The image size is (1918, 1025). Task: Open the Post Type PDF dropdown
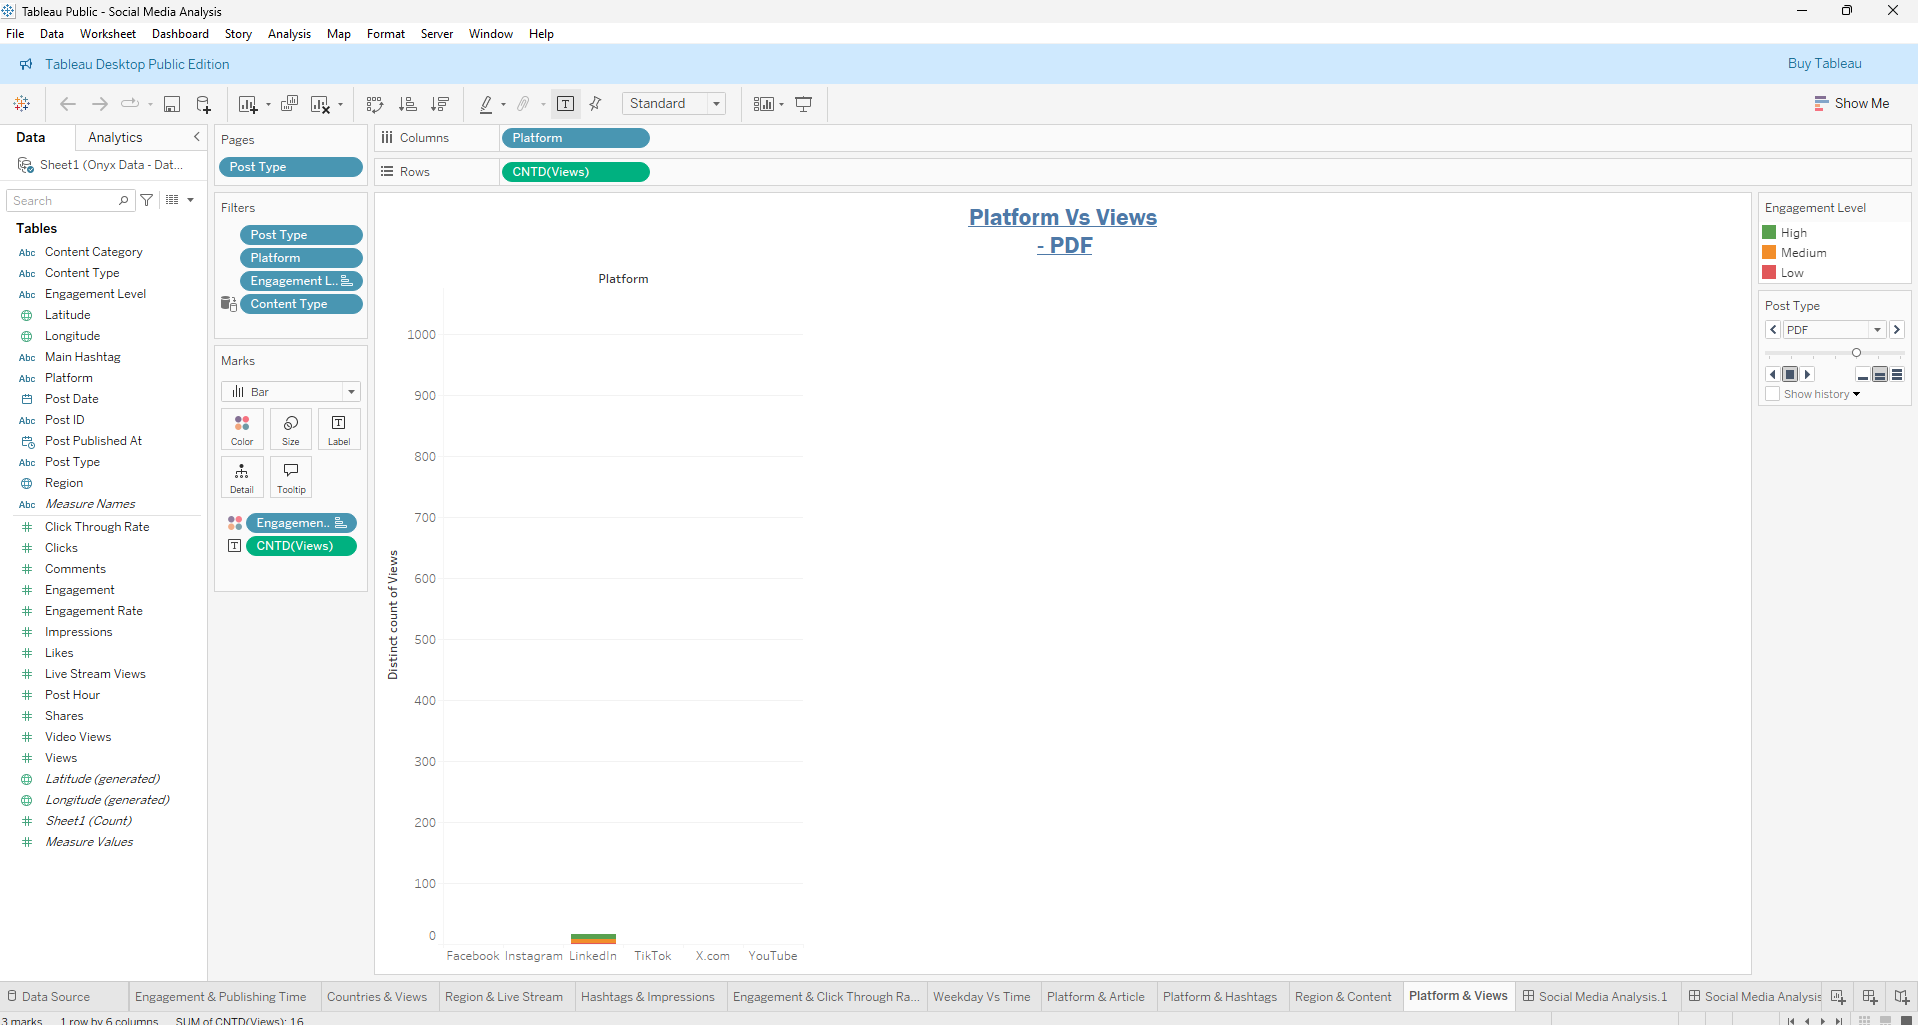(1877, 330)
